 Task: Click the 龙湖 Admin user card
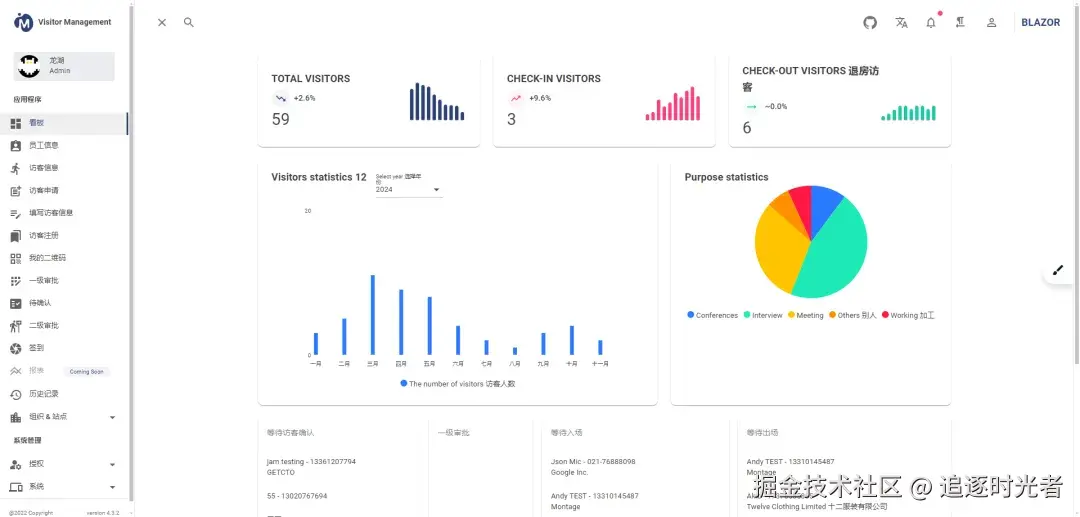coord(64,66)
